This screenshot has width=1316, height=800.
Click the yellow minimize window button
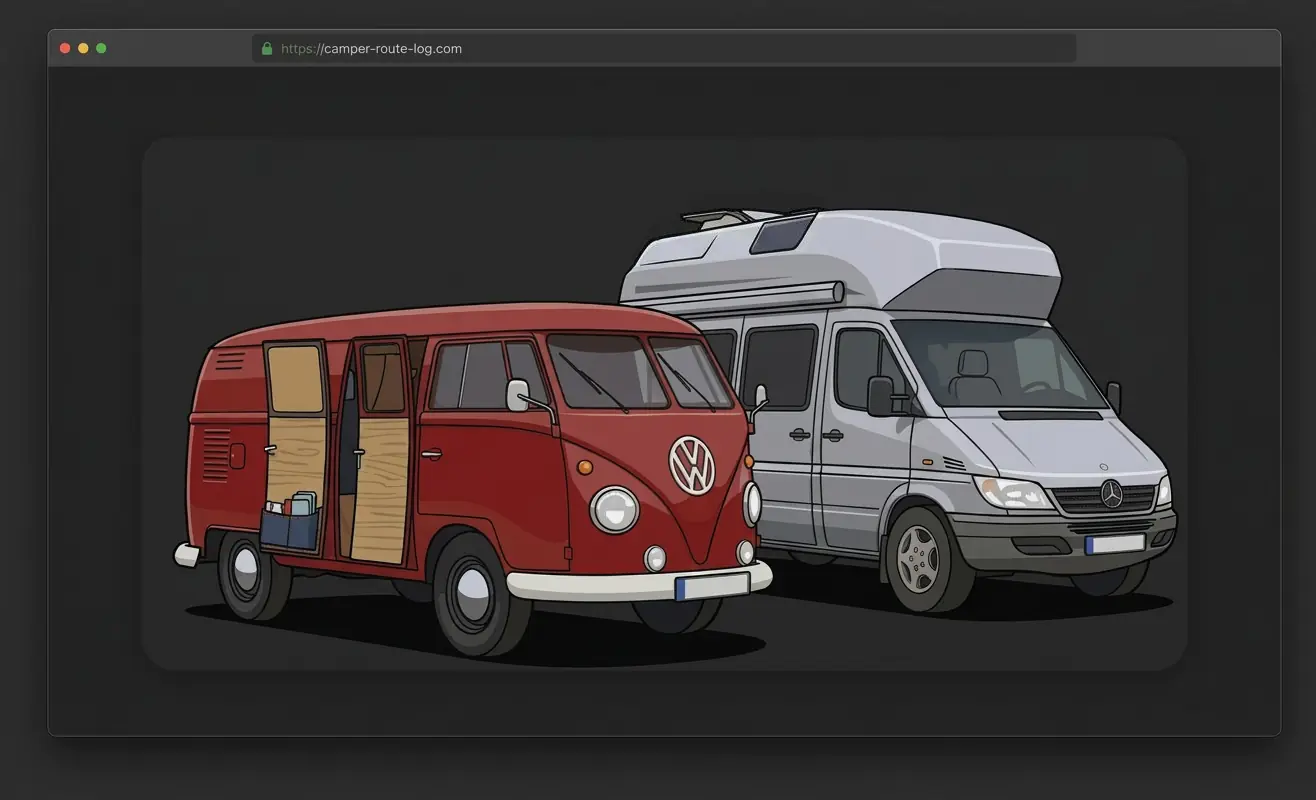[83, 48]
